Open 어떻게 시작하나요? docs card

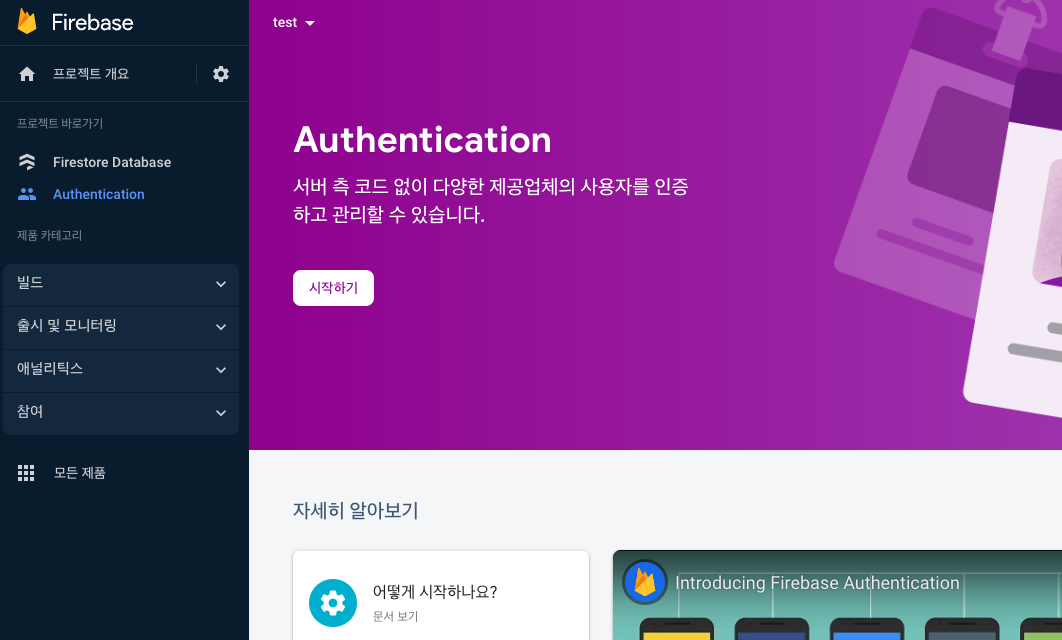click(x=441, y=595)
